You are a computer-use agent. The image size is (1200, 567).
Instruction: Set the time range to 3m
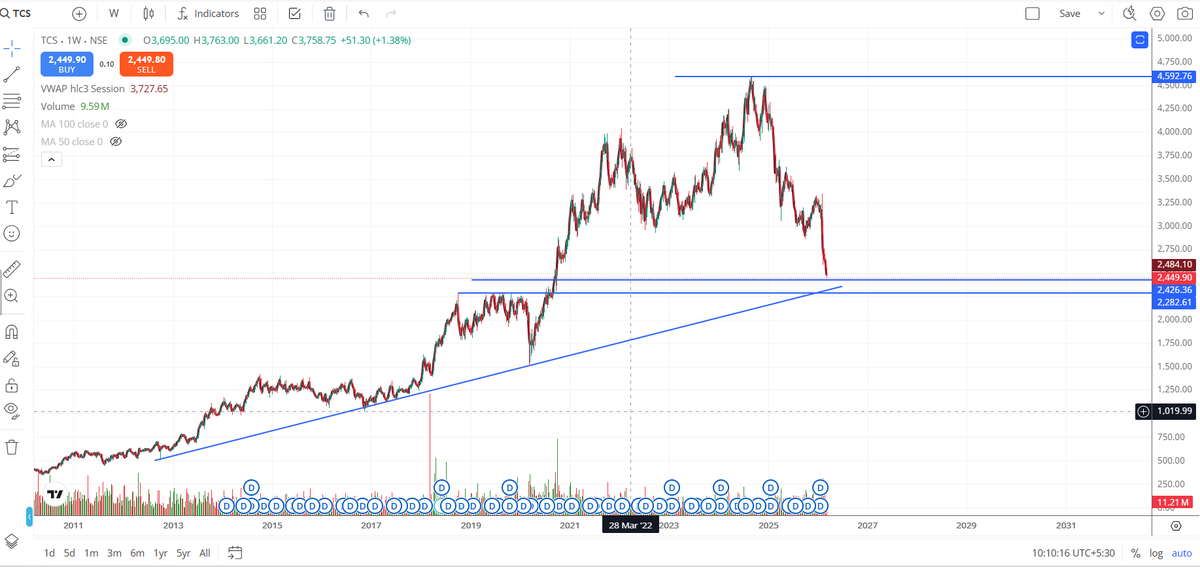click(114, 552)
